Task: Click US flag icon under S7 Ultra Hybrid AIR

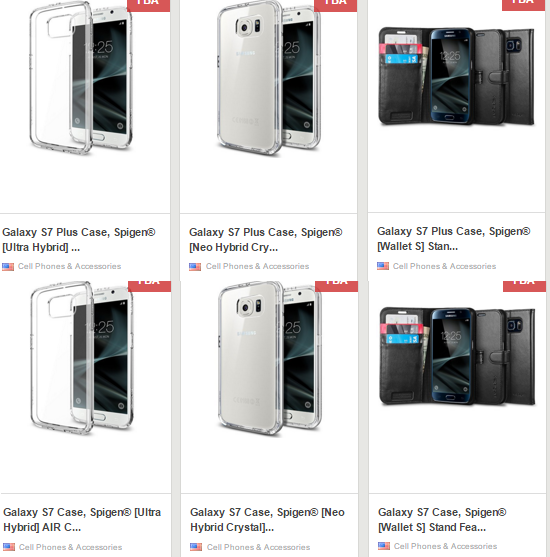Action: click(x=9, y=547)
